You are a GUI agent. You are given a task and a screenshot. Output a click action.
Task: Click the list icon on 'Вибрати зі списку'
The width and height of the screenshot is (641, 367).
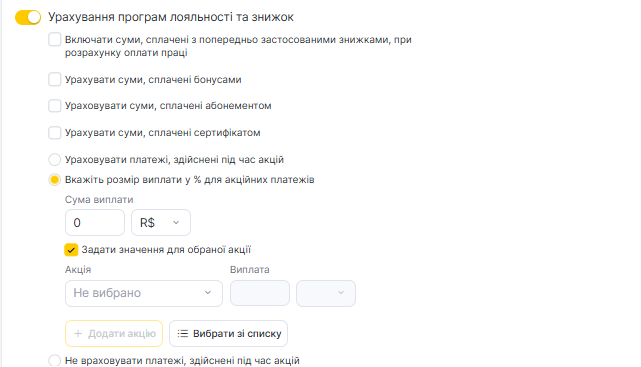click(183, 333)
